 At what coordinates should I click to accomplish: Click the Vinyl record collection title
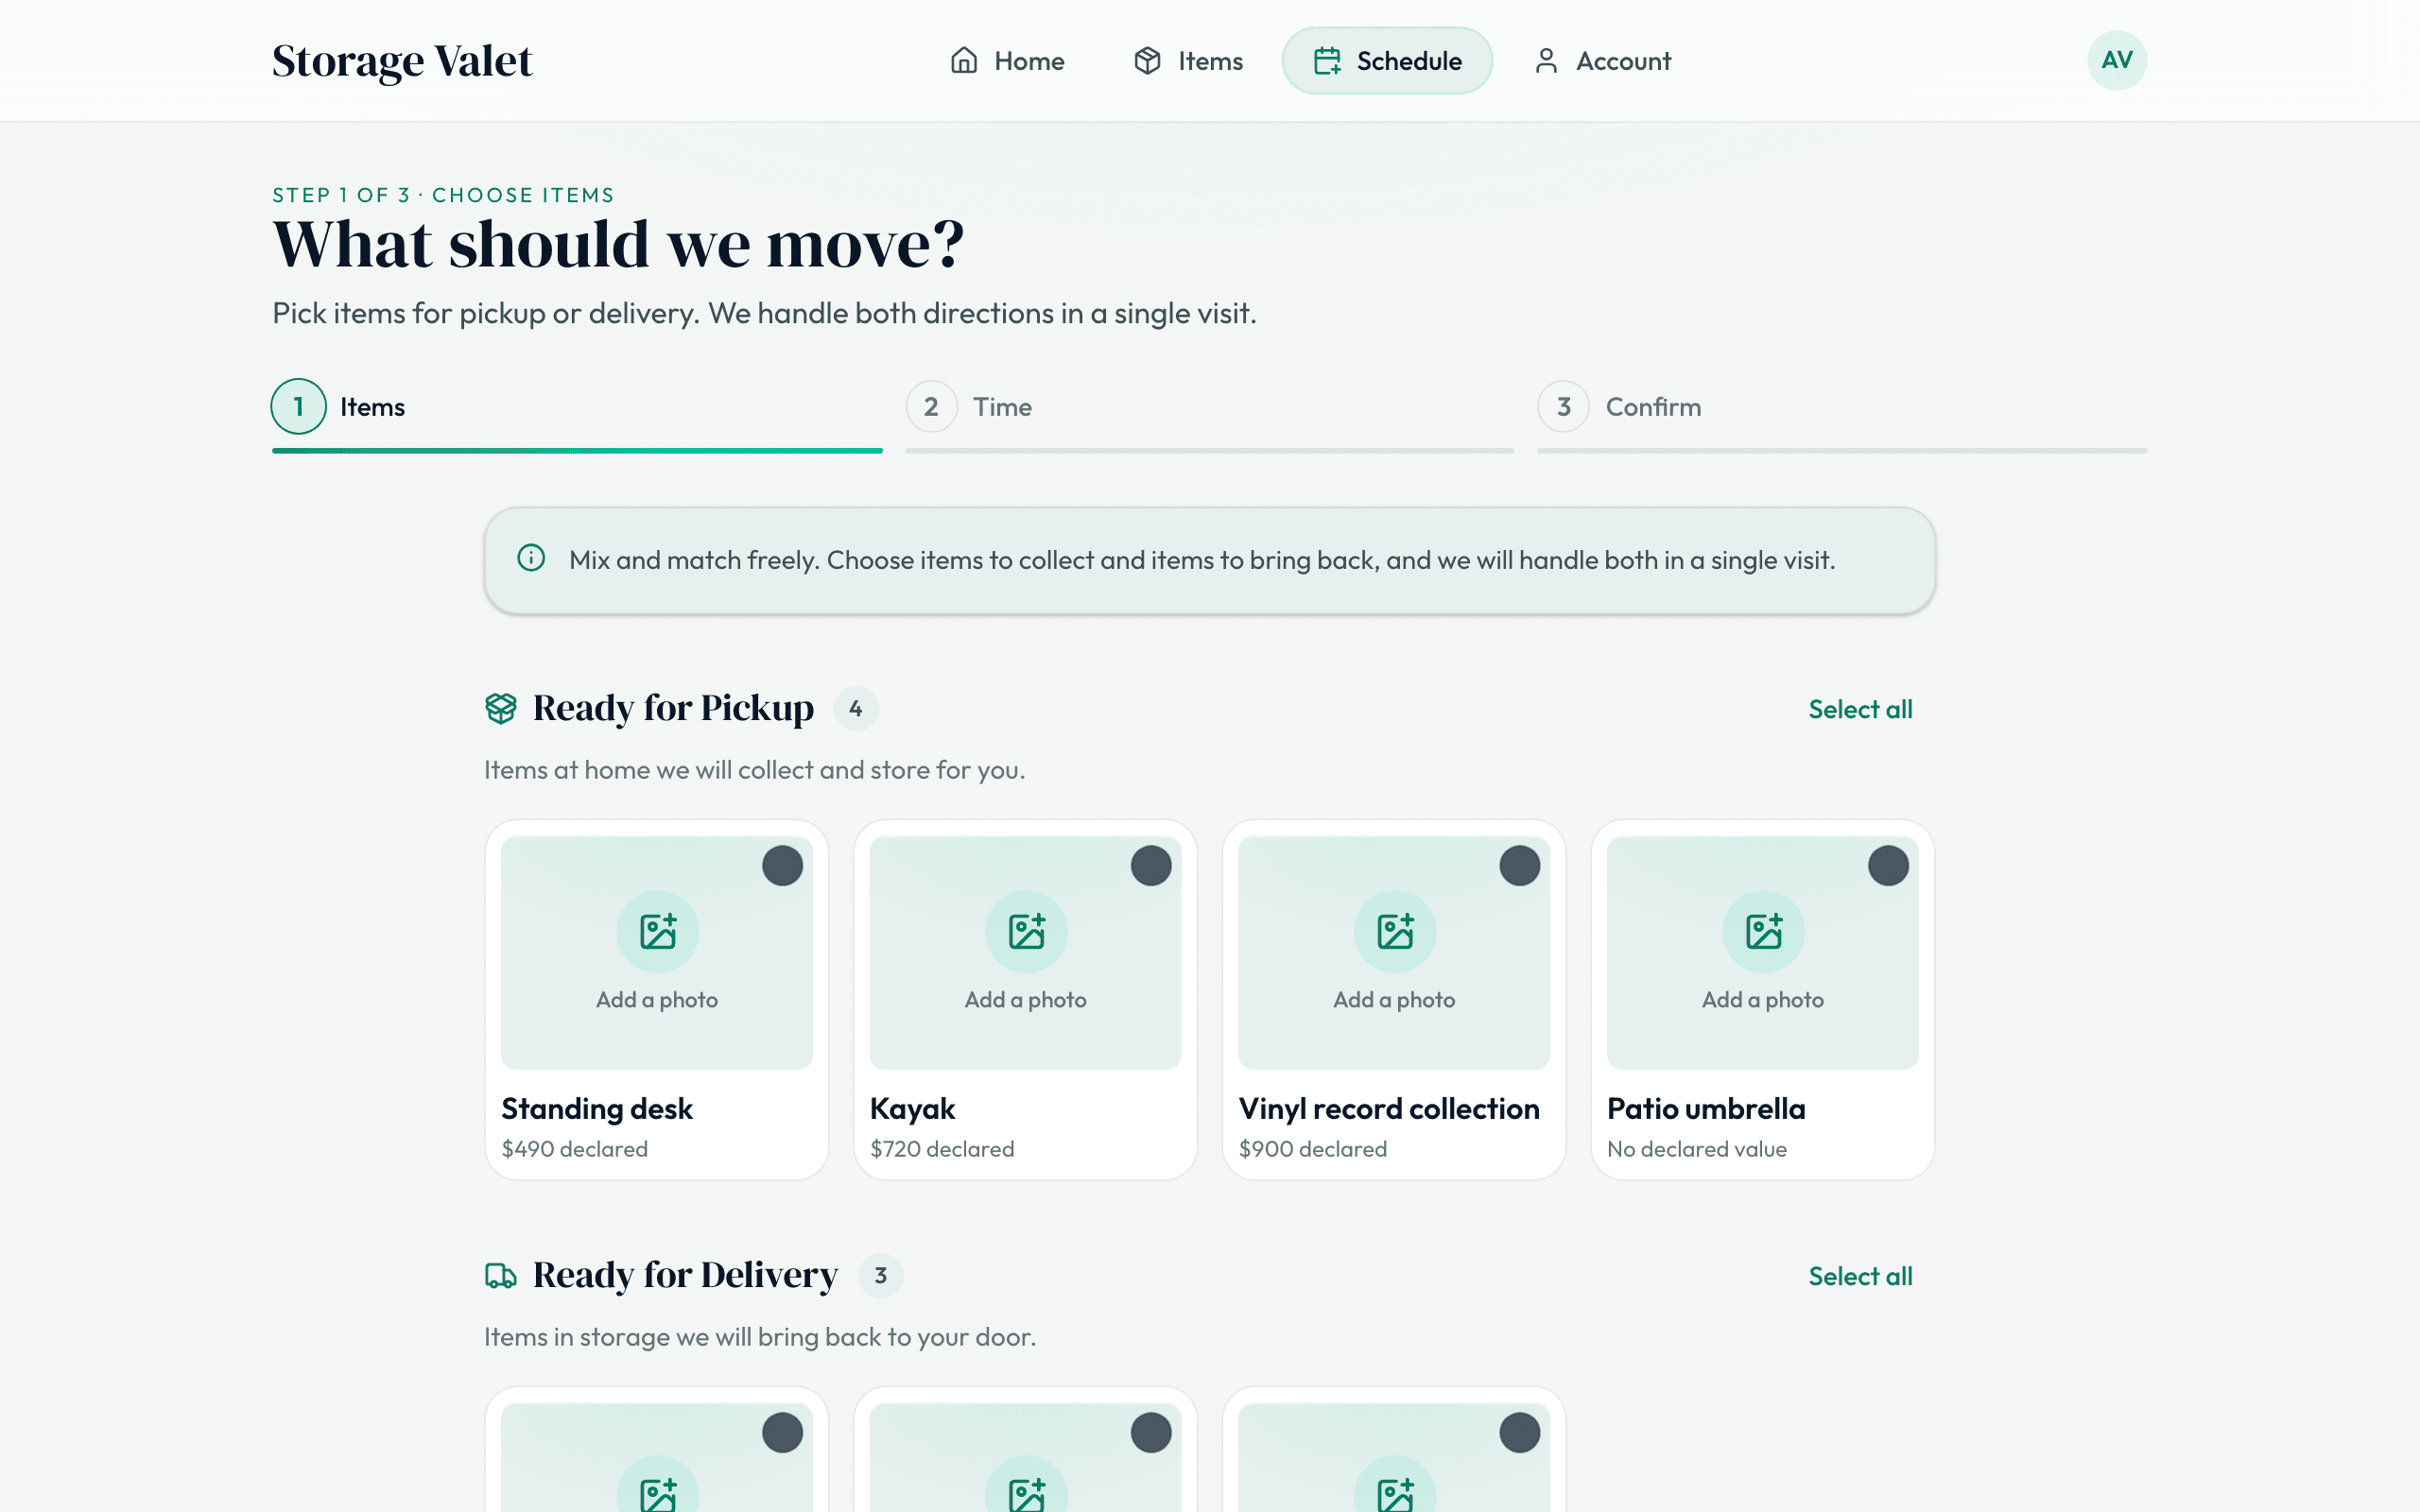(1389, 1108)
